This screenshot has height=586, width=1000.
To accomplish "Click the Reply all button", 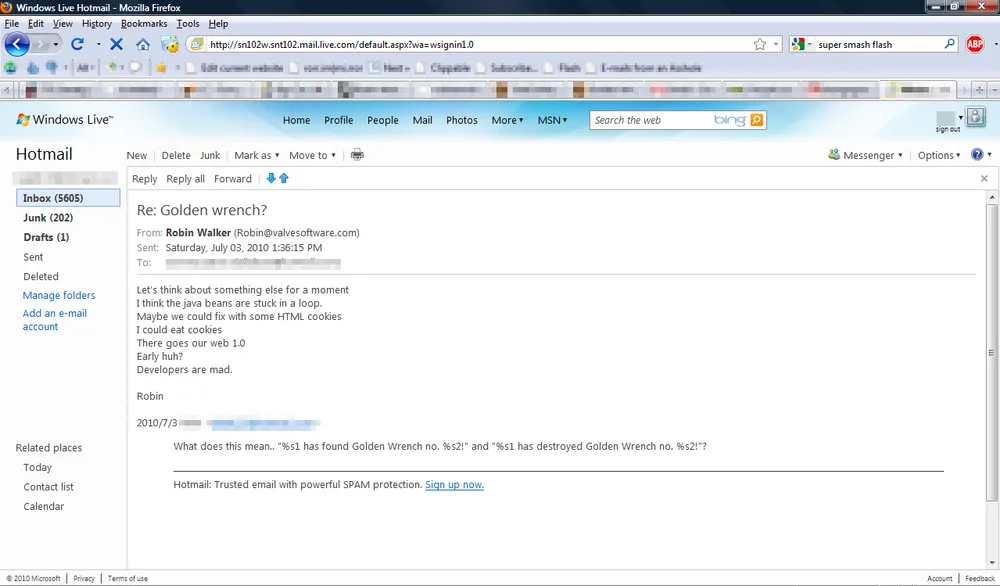I will pos(185,179).
